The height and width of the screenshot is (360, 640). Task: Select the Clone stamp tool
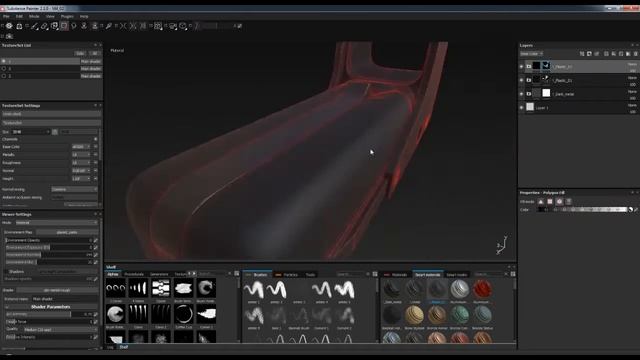84,26
